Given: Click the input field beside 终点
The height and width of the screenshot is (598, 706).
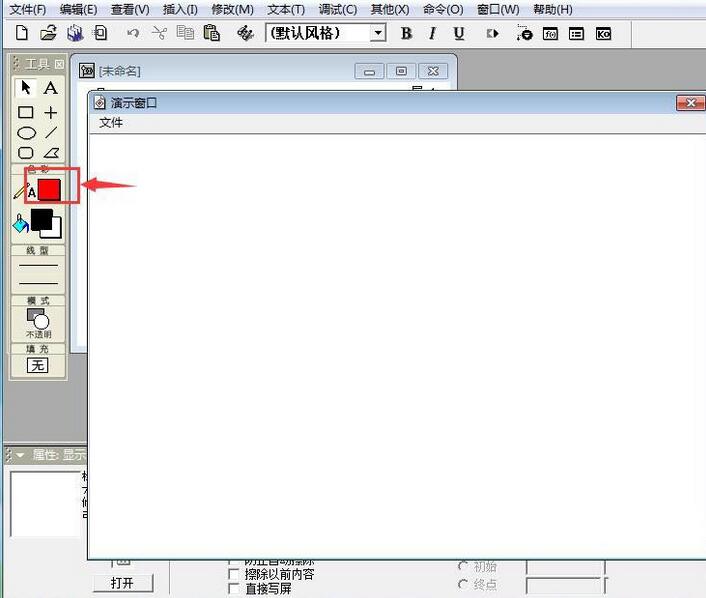Looking at the screenshot, I should pyautogui.click(x=566, y=585).
